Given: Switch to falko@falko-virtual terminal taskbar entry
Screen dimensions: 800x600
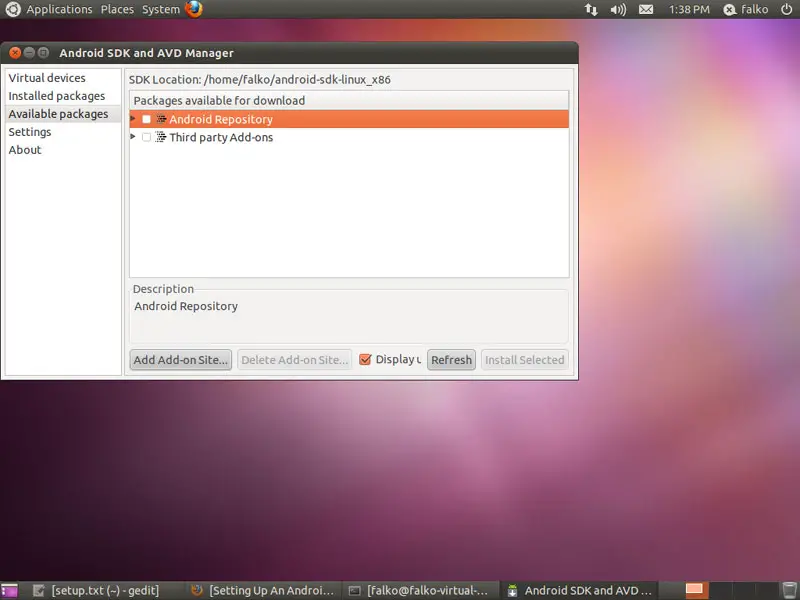Looking at the screenshot, I should coord(418,590).
